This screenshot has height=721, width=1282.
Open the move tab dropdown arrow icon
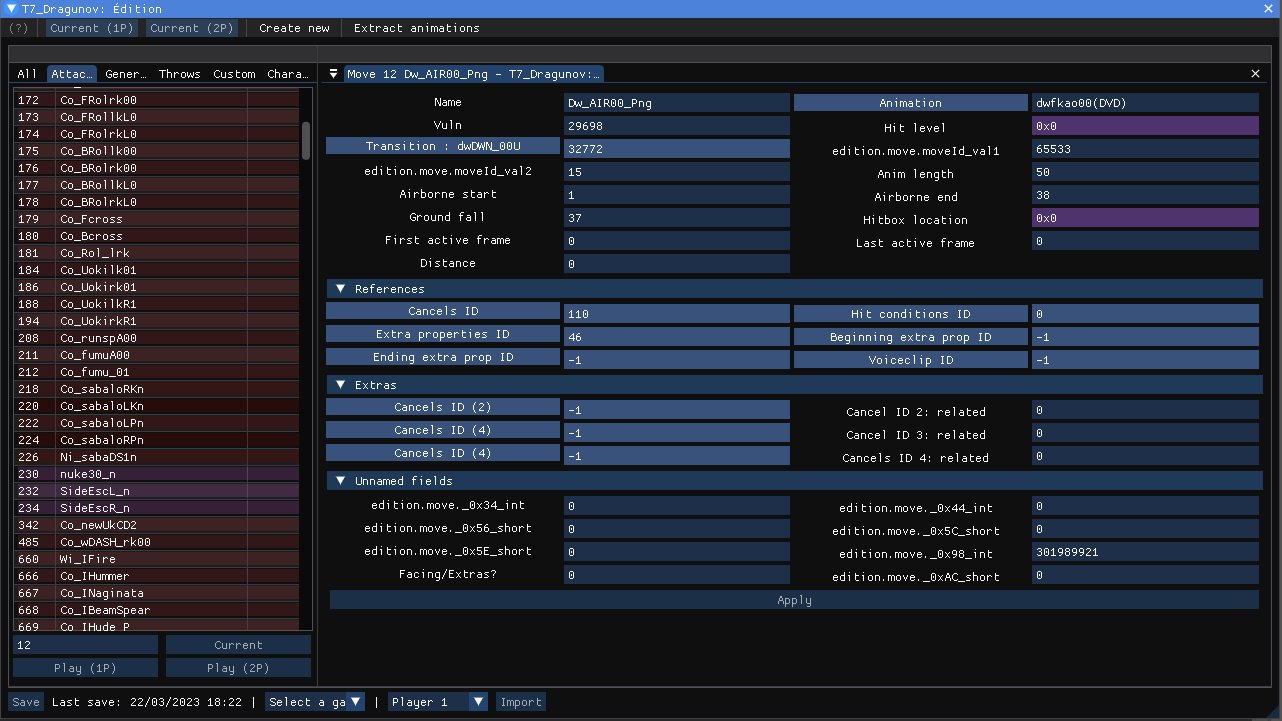(x=333, y=74)
